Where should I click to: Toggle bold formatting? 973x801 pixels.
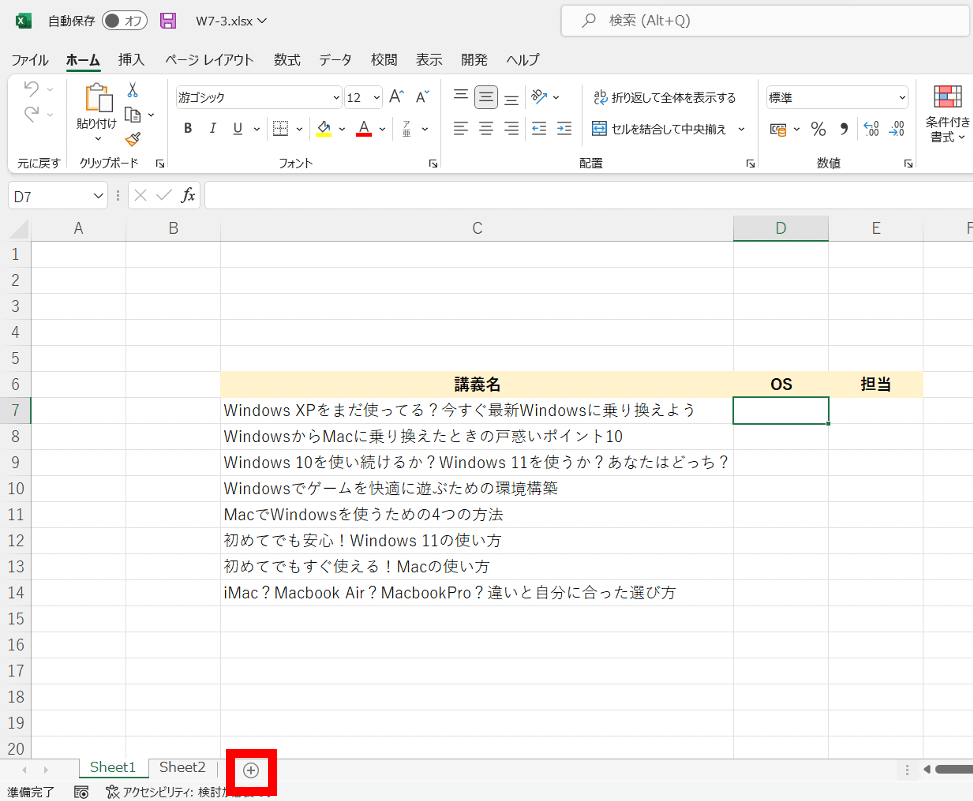(187, 129)
